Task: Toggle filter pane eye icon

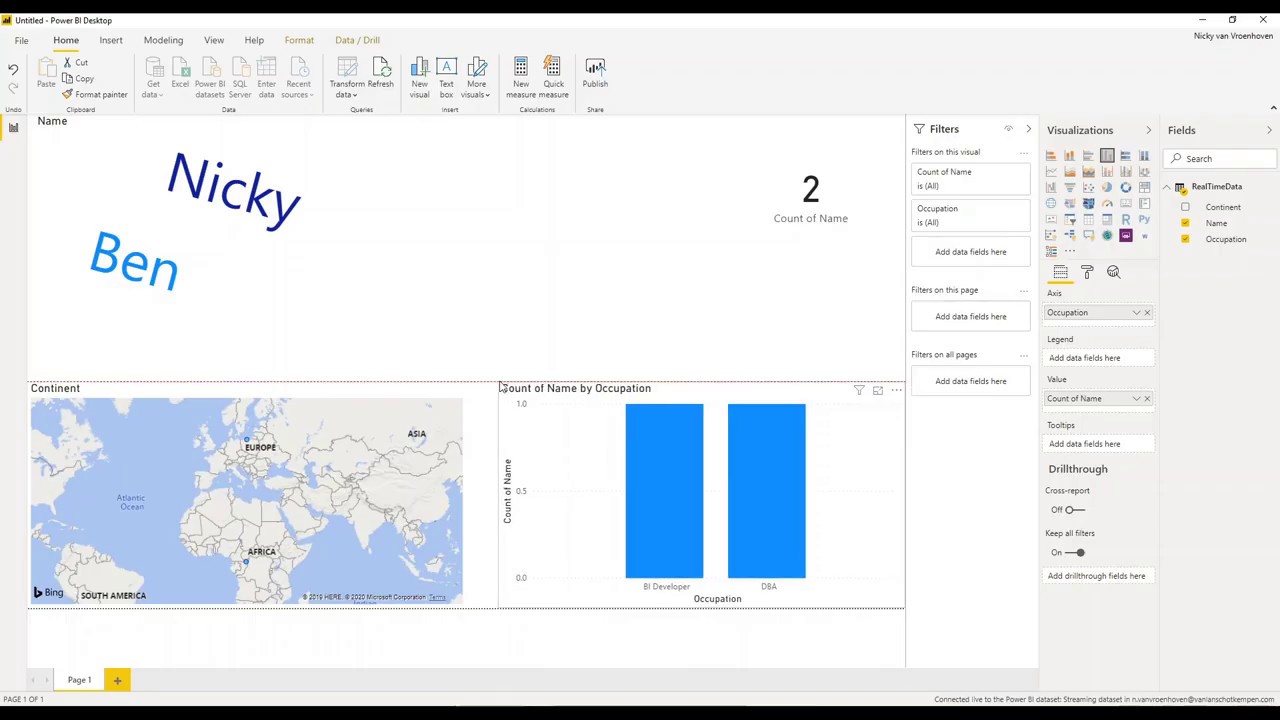Action: coord(1008,129)
